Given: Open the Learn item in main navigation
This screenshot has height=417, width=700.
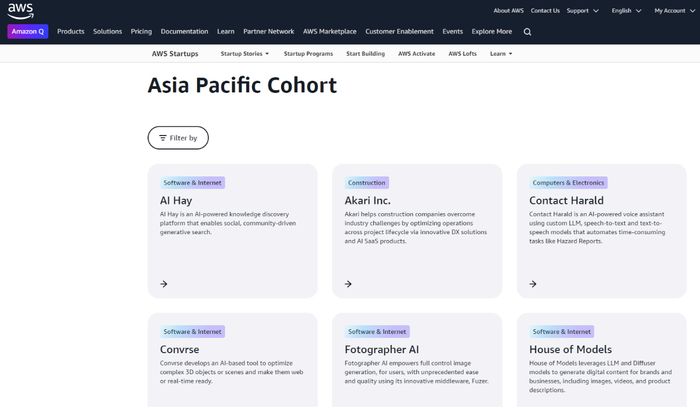Looking at the screenshot, I should (225, 32).
